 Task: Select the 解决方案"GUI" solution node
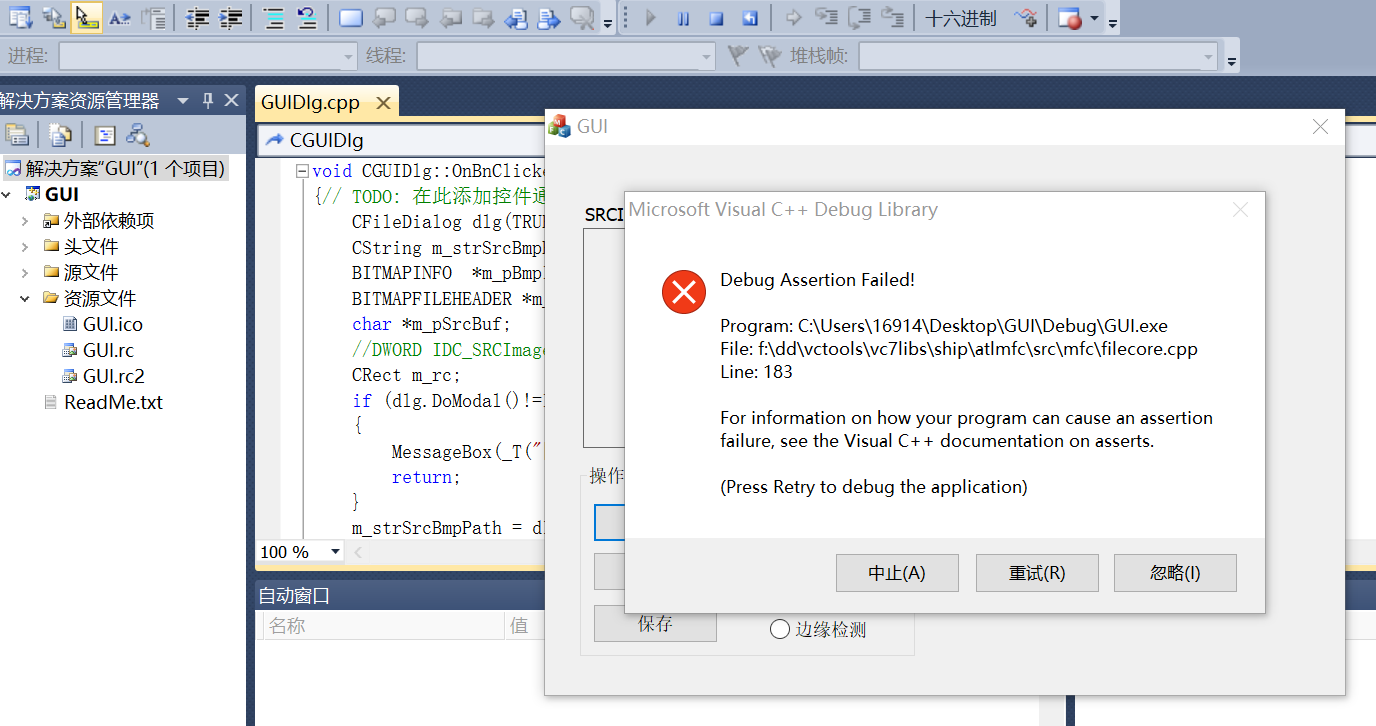(x=115, y=168)
